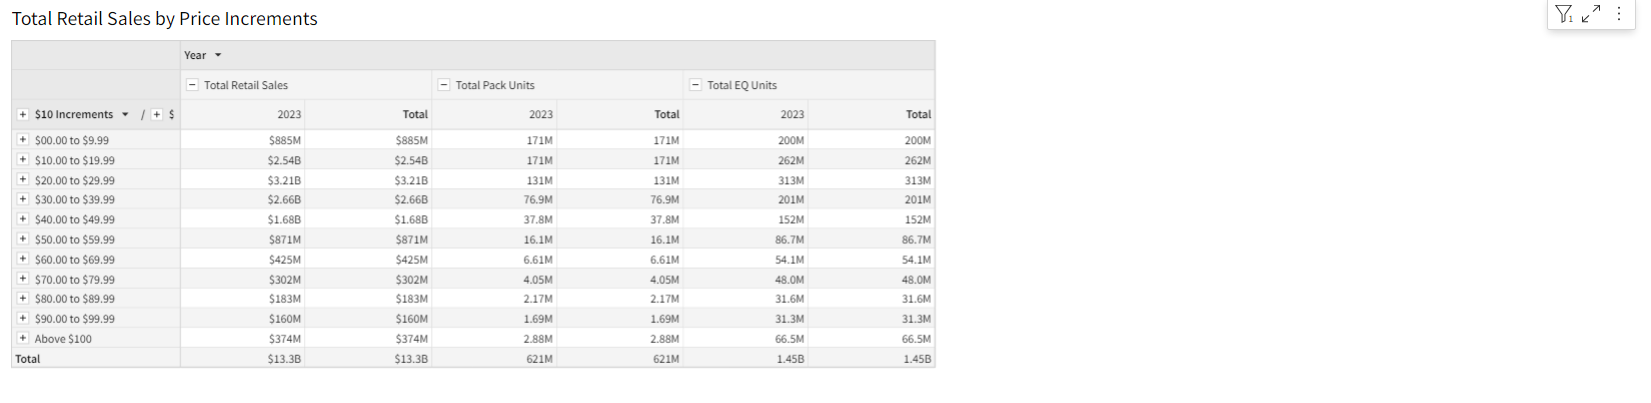This screenshot has height=403, width=1651.
Task: Expand the $00.00 to $9.99 row
Action: (x=23, y=140)
